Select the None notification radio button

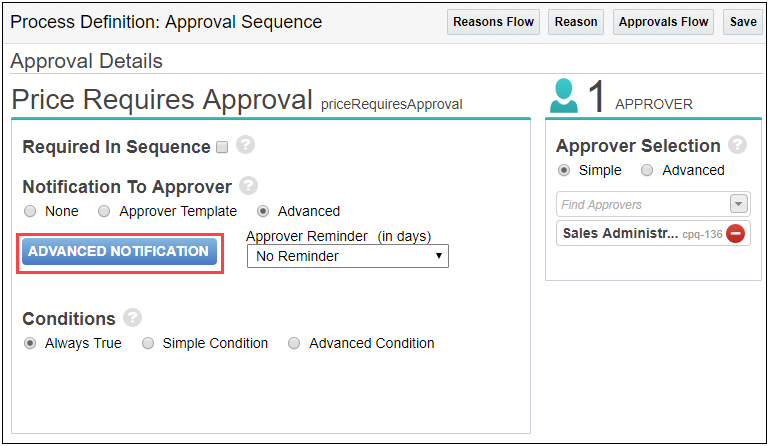pyautogui.click(x=30, y=211)
